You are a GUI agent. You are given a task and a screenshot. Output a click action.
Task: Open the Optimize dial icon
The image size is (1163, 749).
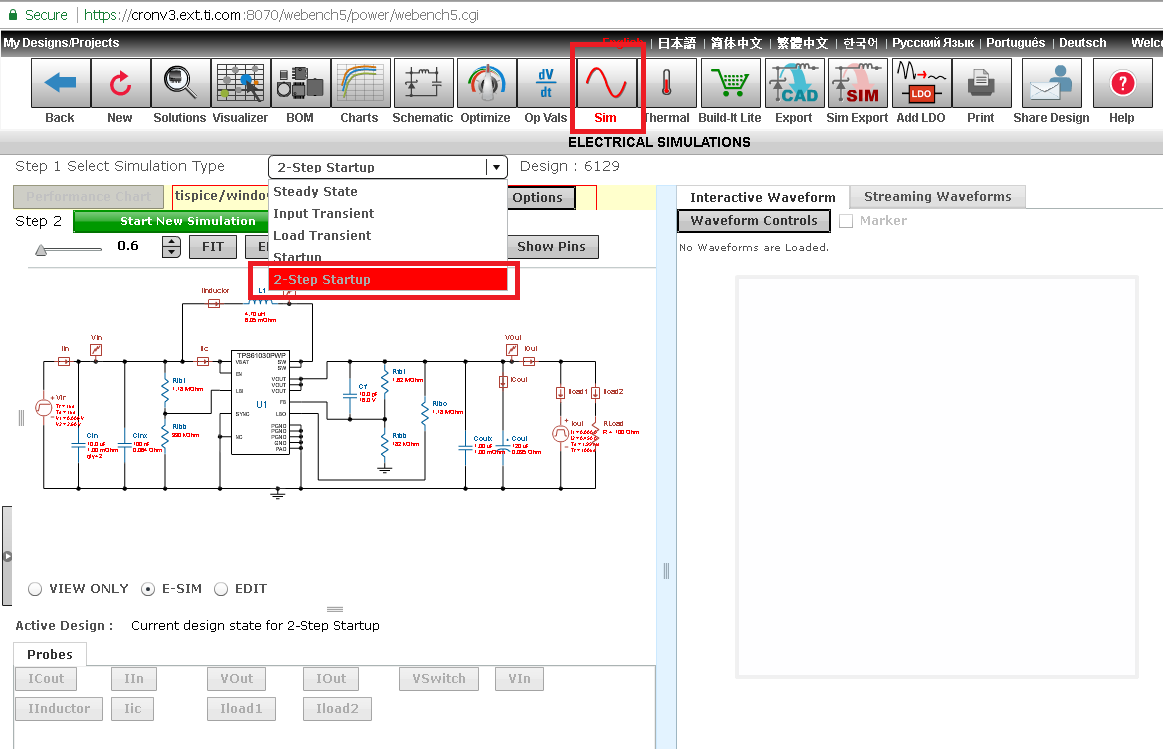point(487,84)
